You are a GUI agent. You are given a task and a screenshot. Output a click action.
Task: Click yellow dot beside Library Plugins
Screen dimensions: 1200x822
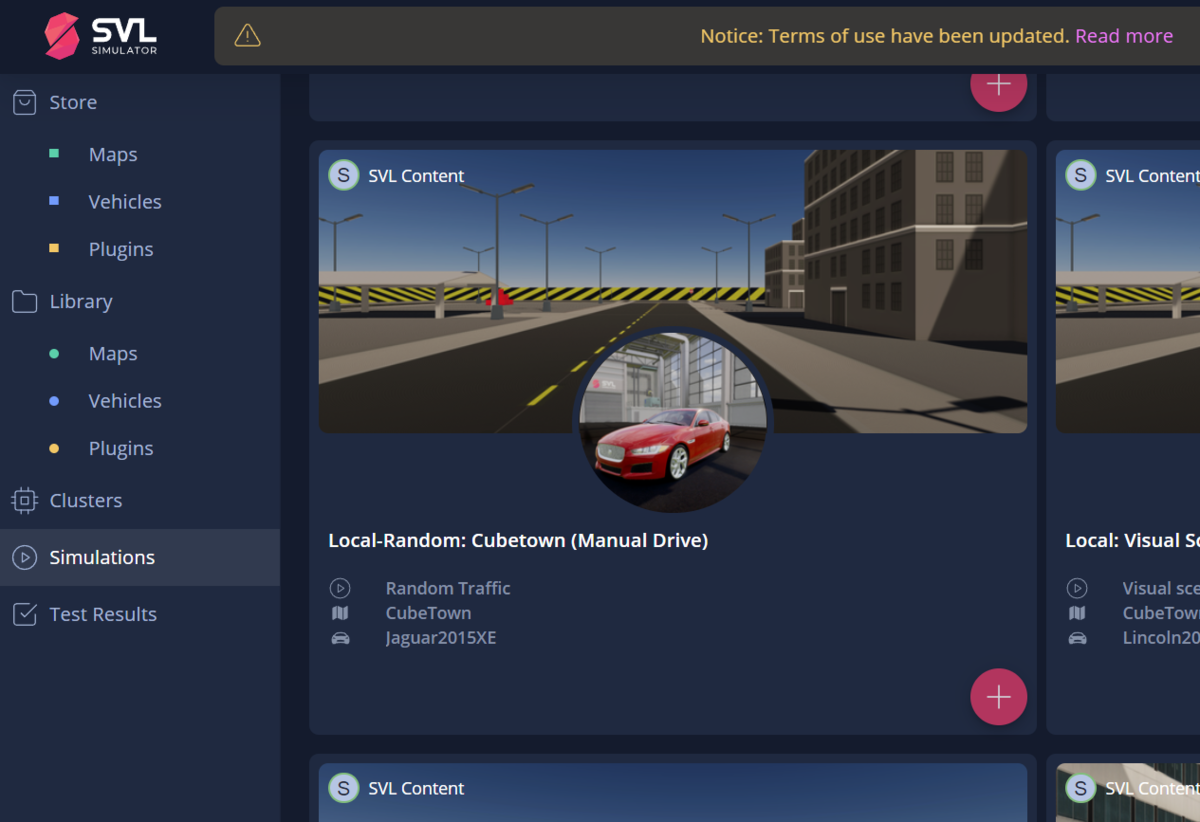54,448
